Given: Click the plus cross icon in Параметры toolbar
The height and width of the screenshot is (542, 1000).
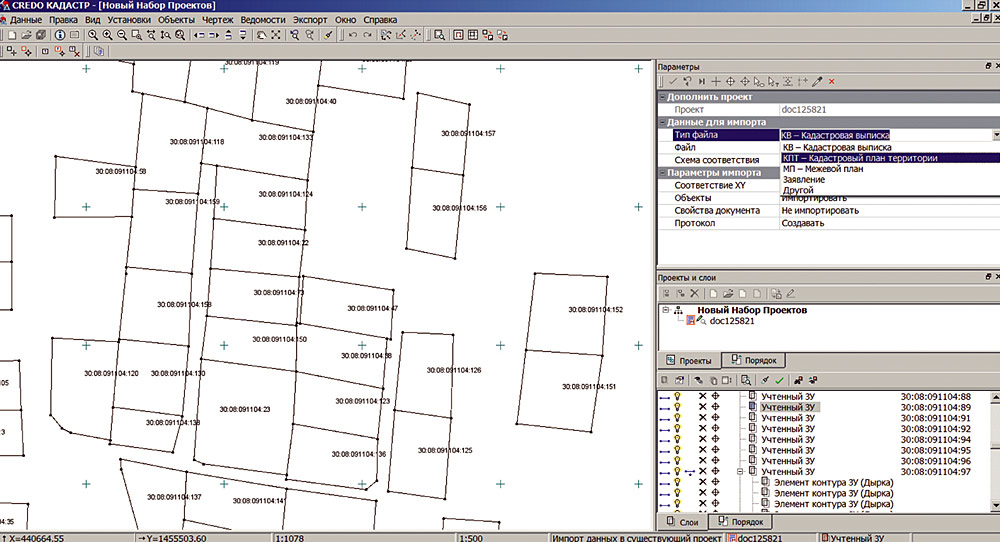Looking at the screenshot, I should [x=716, y=82].
